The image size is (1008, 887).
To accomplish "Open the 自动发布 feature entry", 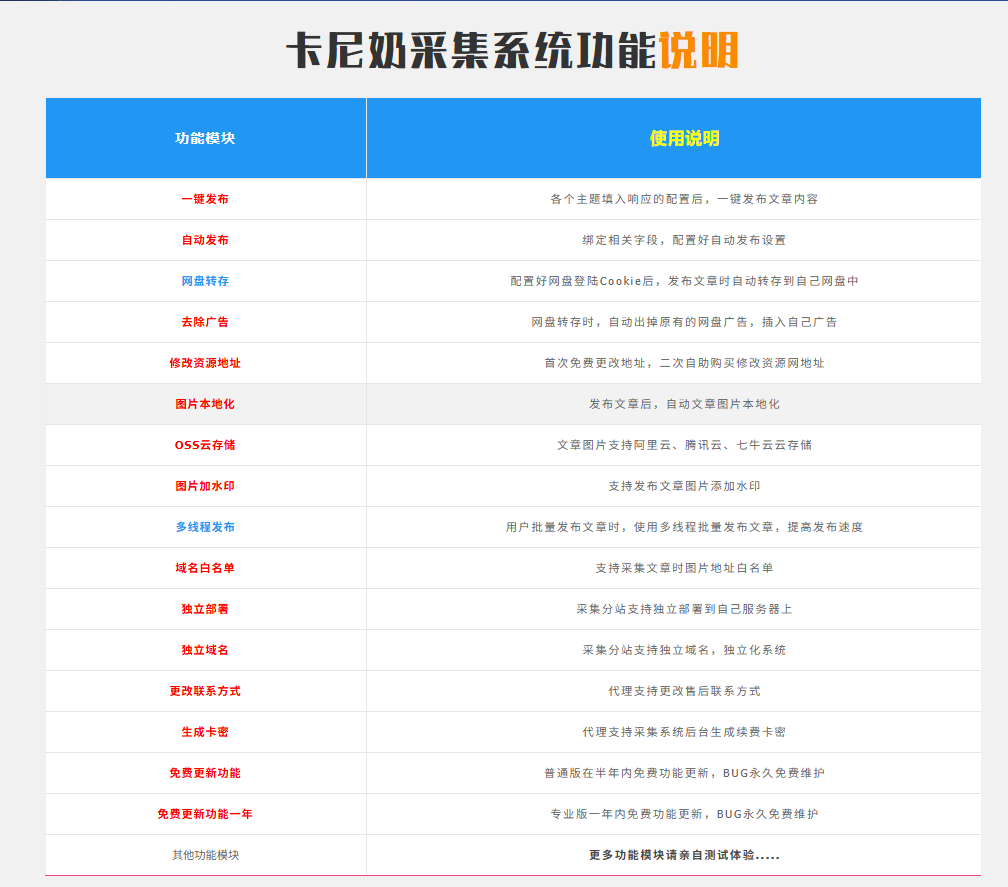I will coord(205,239).
